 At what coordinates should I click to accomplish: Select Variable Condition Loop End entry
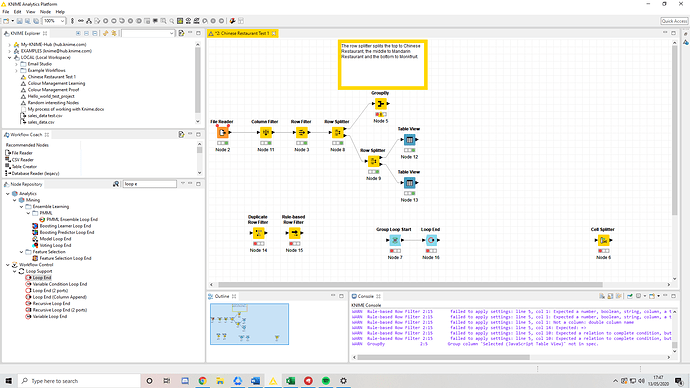[x=60, y=284]
